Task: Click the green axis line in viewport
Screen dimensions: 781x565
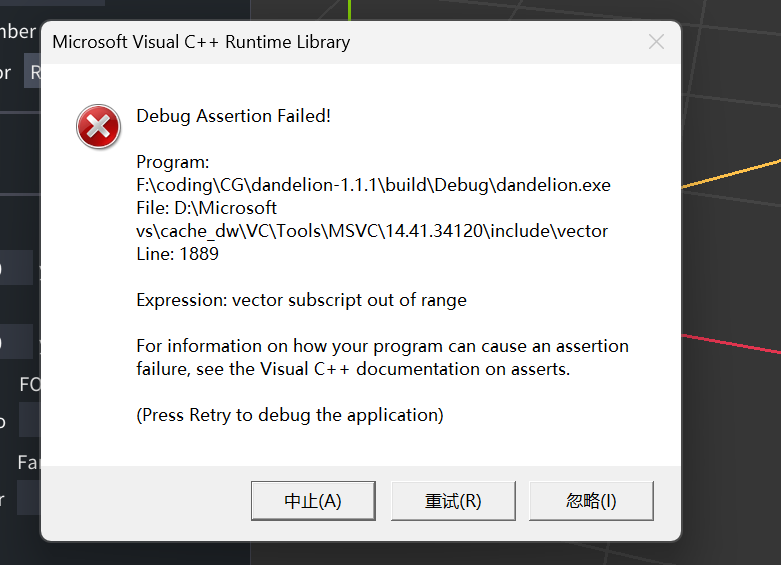Action: pos(349,10)
